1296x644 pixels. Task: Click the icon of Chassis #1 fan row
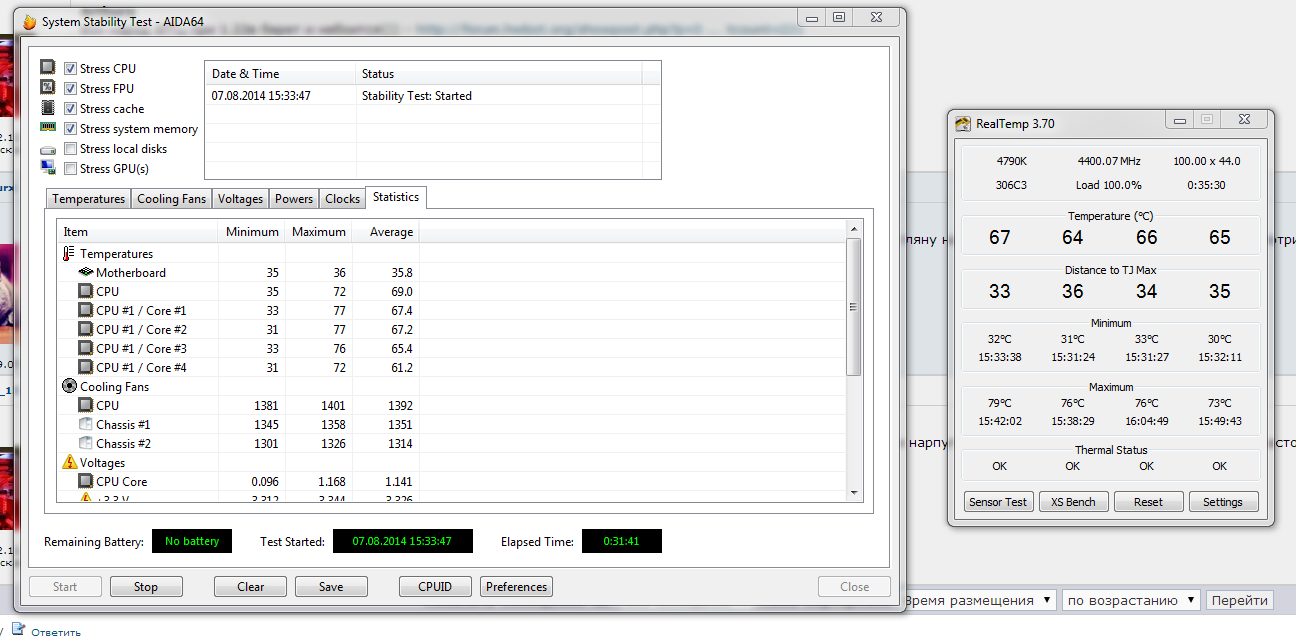(86, 424)
